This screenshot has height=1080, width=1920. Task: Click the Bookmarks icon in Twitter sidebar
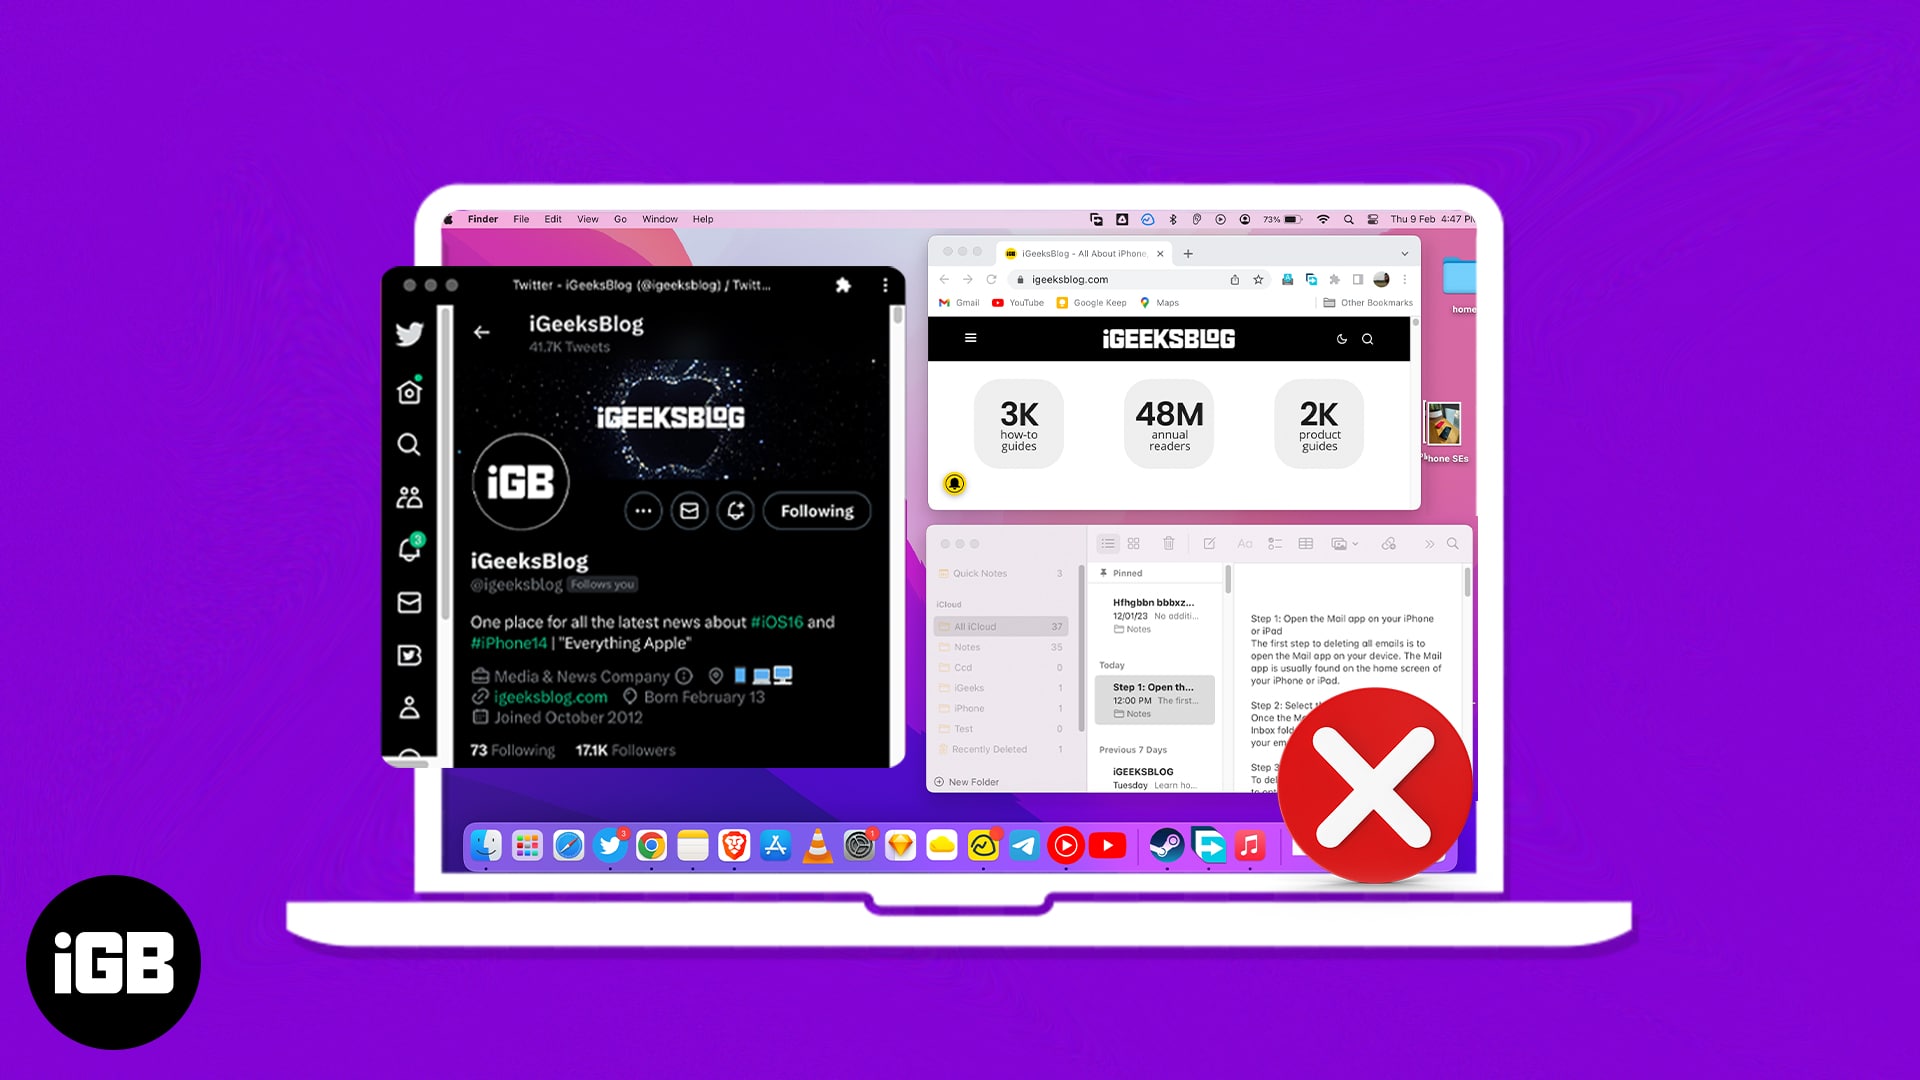click(x=410, y=655)
